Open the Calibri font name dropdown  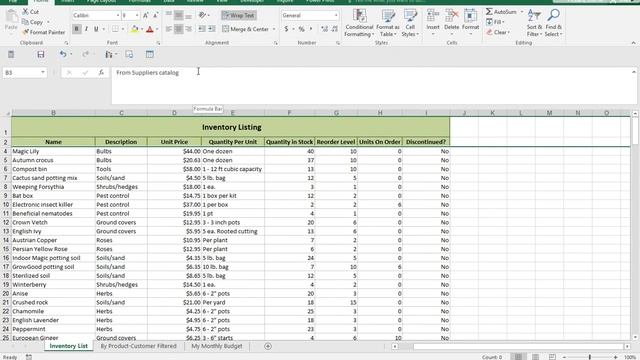click(118, 16)
